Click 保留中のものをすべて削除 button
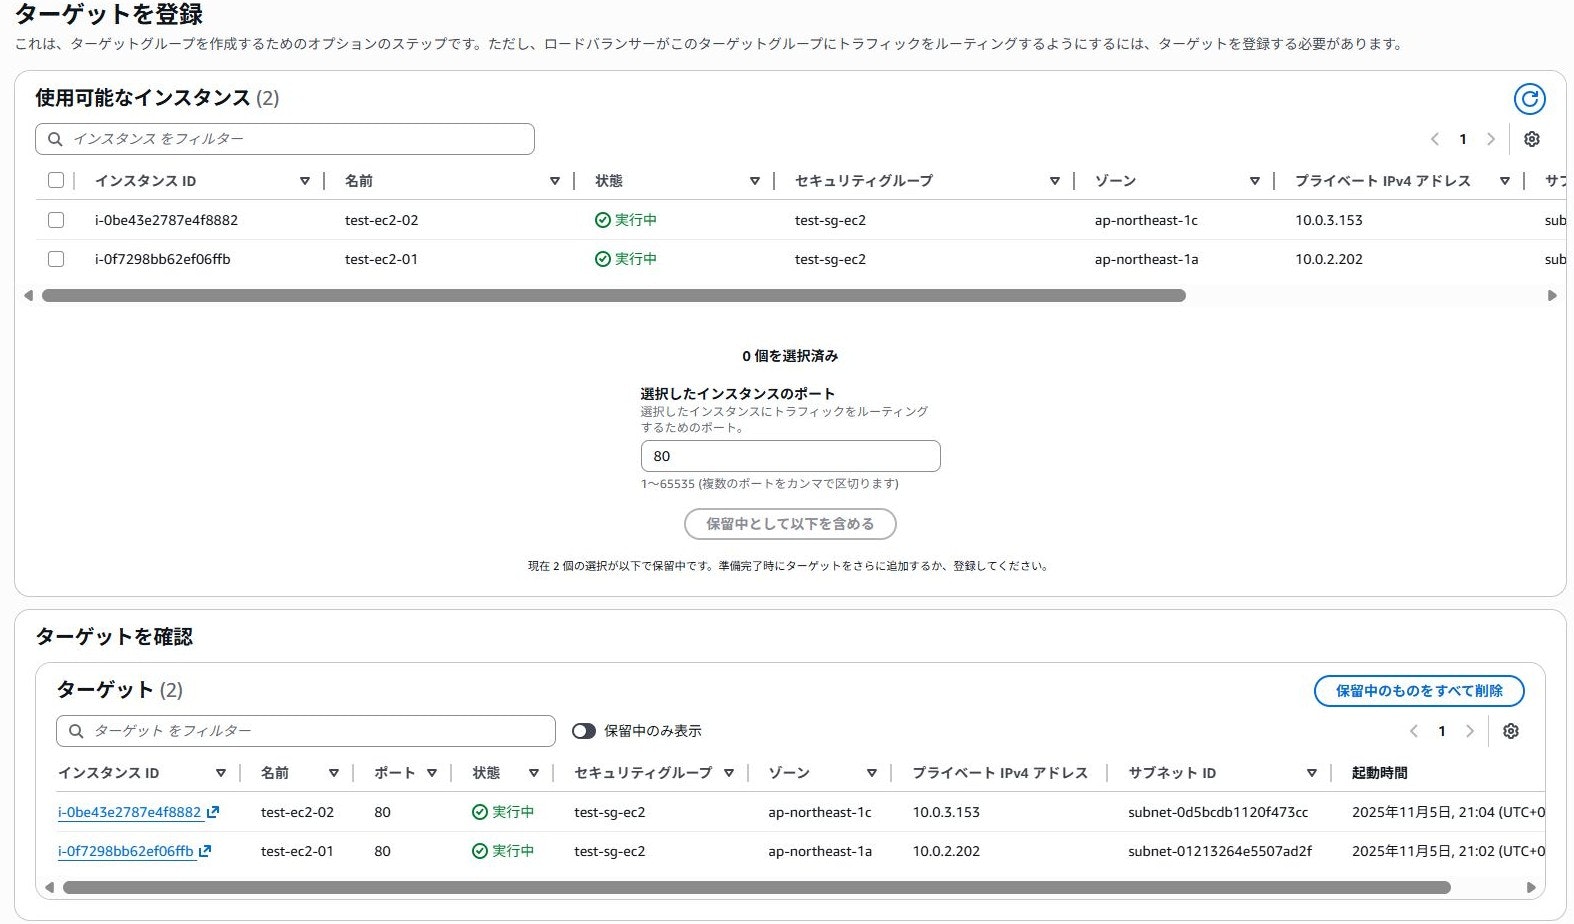 tap(1419, 691)
